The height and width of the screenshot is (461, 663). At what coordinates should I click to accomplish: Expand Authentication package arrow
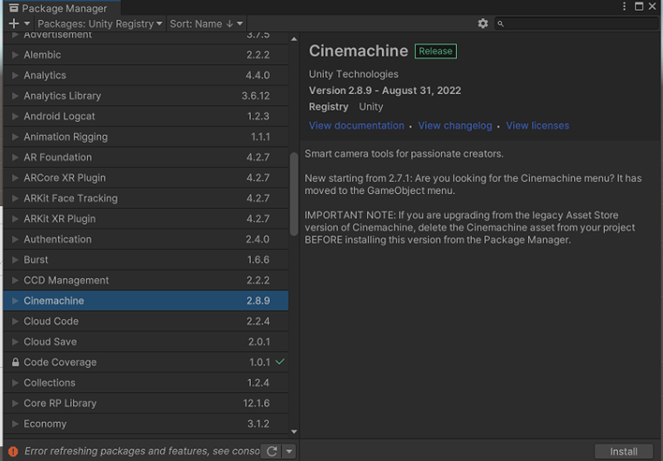(15, 239)
